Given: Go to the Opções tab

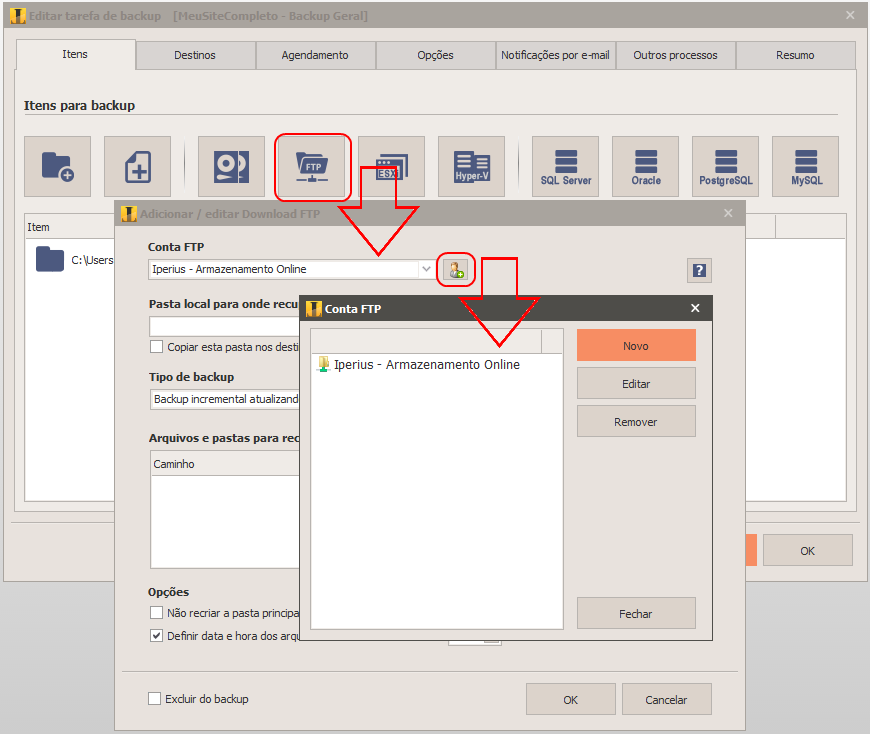Looking at the screenshot, I should tap(436, 55).
